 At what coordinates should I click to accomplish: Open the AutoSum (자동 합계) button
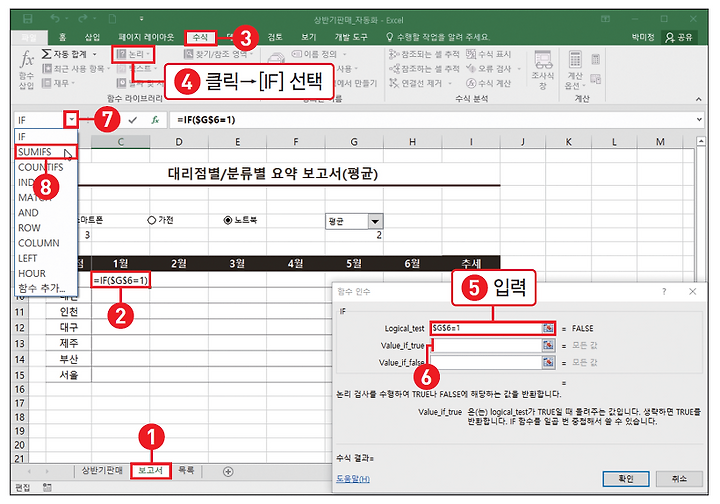point(70,54)
